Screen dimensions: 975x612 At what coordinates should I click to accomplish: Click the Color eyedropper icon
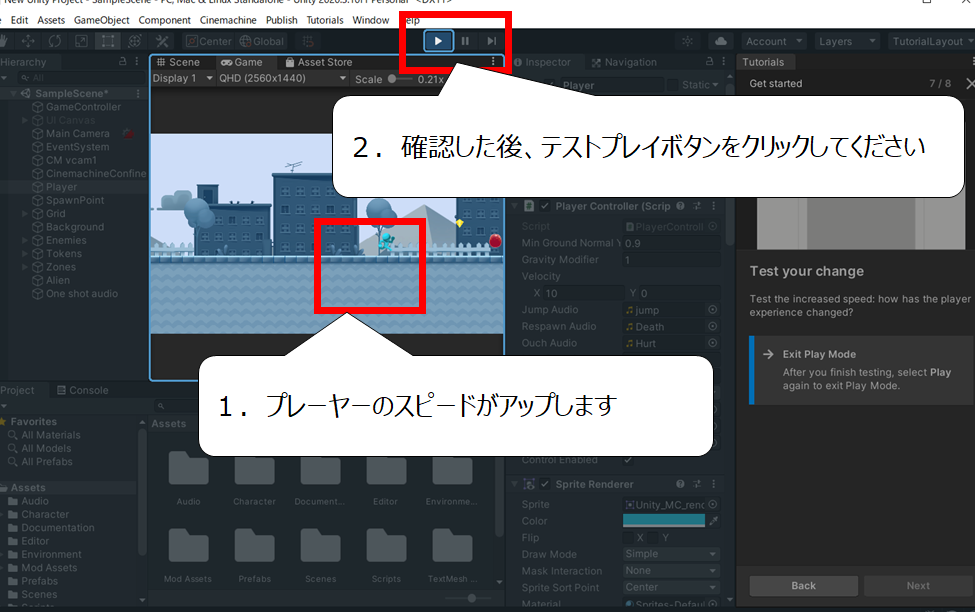pos(713,521)
